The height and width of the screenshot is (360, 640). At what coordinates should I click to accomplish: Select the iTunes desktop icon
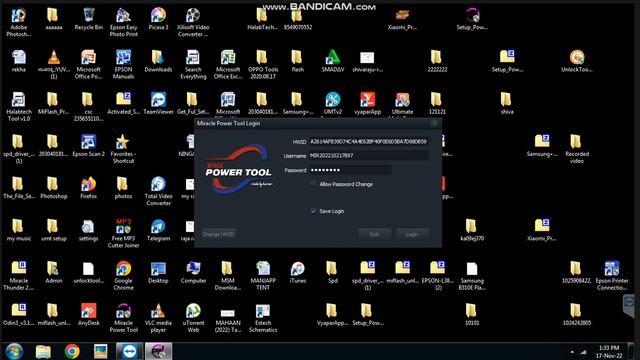pyautogui.click(x=298, y=272)
